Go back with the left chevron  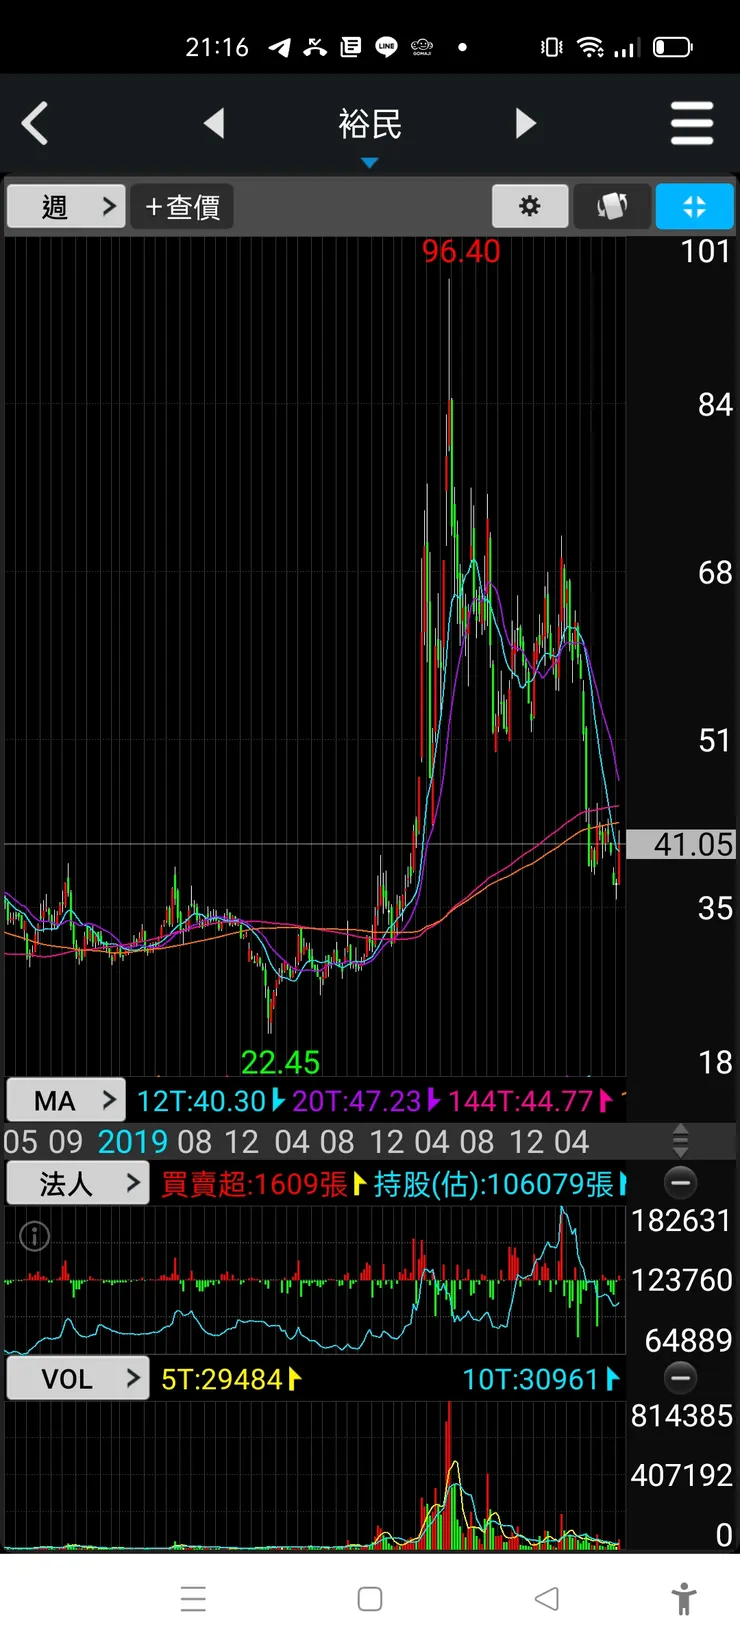[x=35, y=124]
